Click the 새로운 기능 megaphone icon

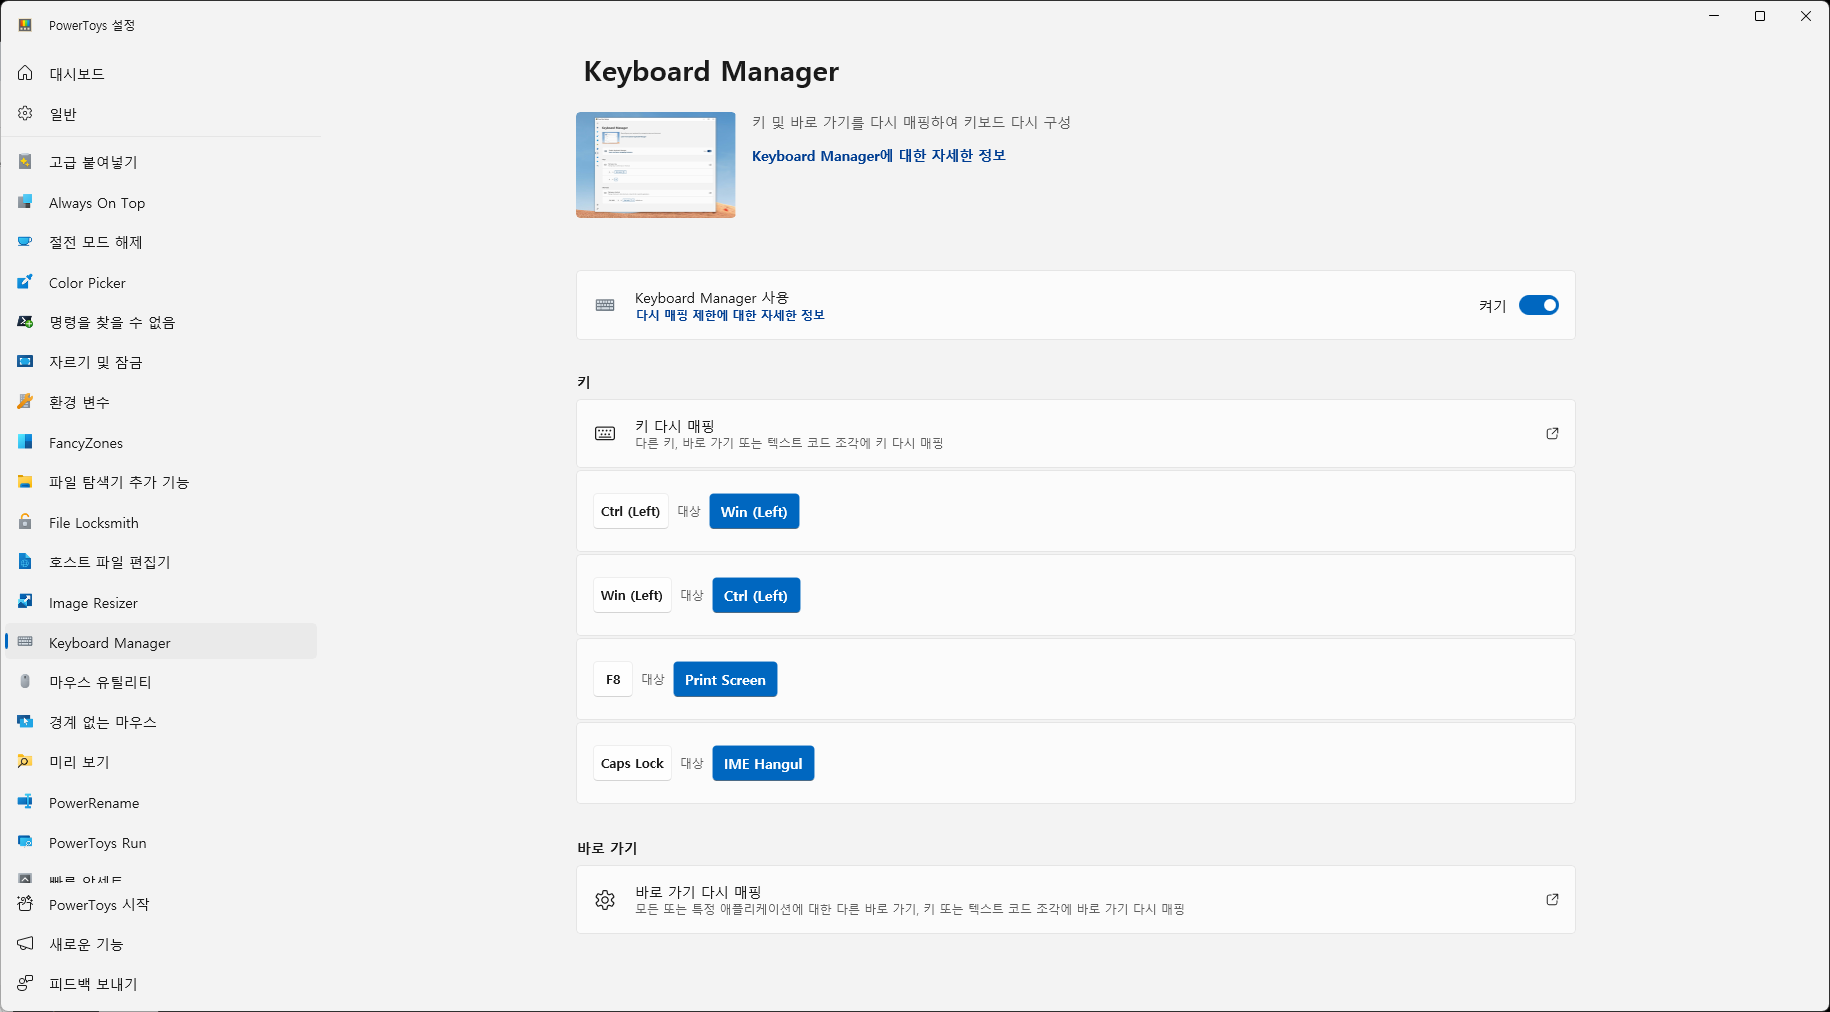[x=25, y=944]
